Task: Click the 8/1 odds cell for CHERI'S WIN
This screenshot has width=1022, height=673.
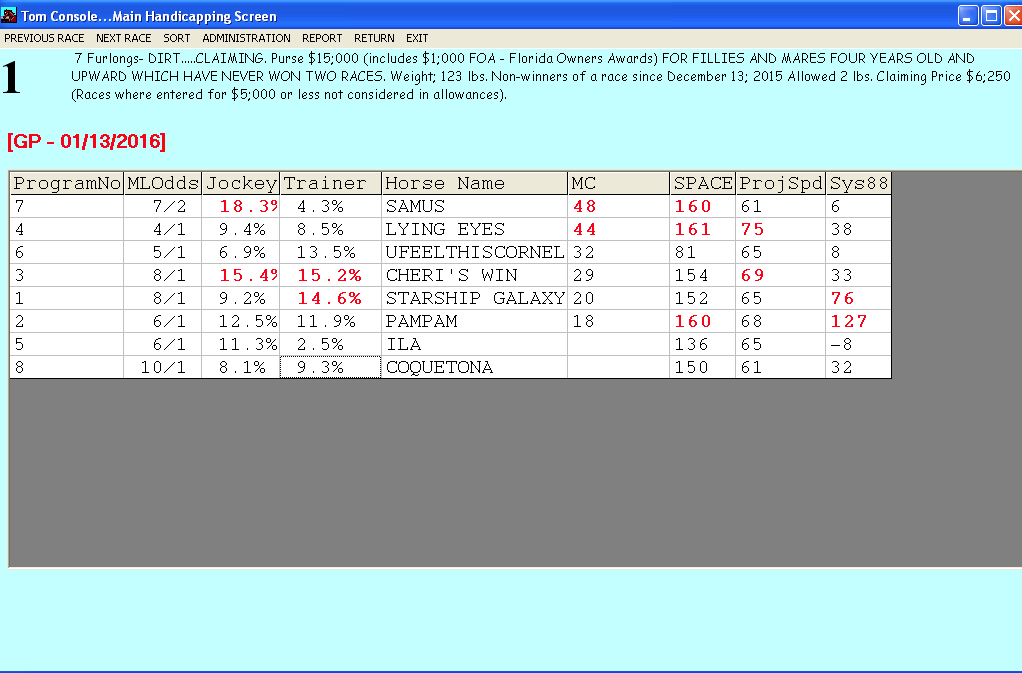Action: point(163,275)
